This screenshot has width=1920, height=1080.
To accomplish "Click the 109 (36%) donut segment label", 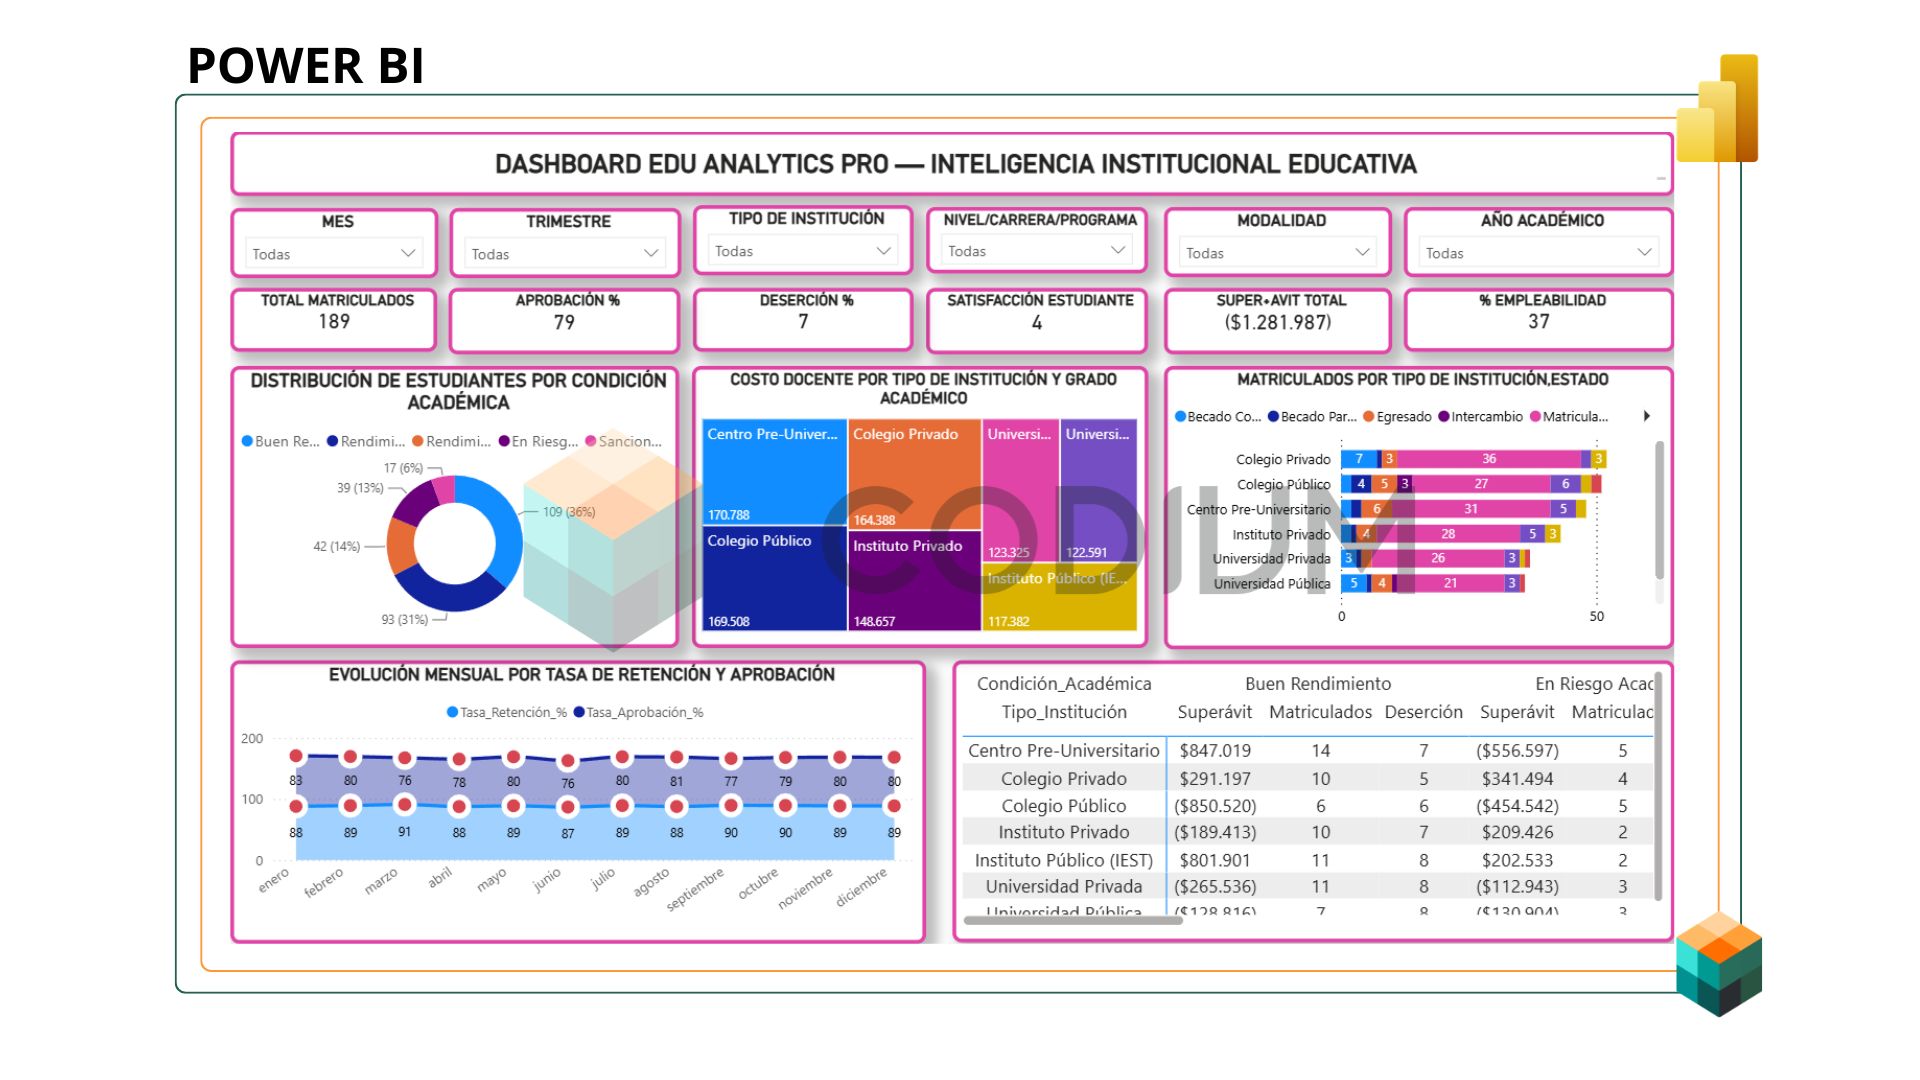I will coord(569,512).
